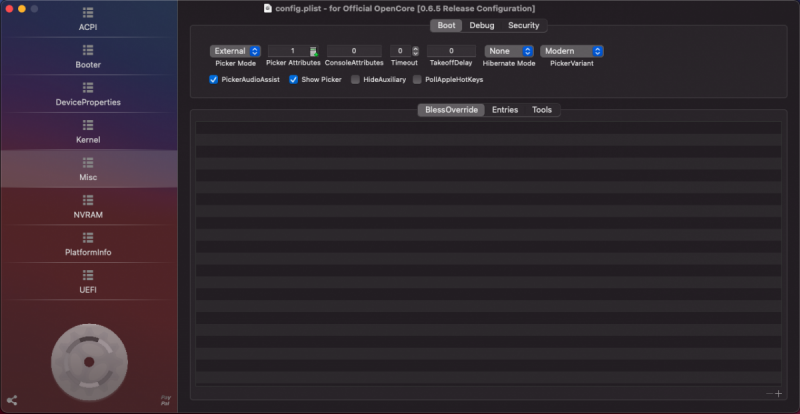800x414 pixels.
Task: Open the UEFI section in the sidebar
Action: click(x=88, y=281)
